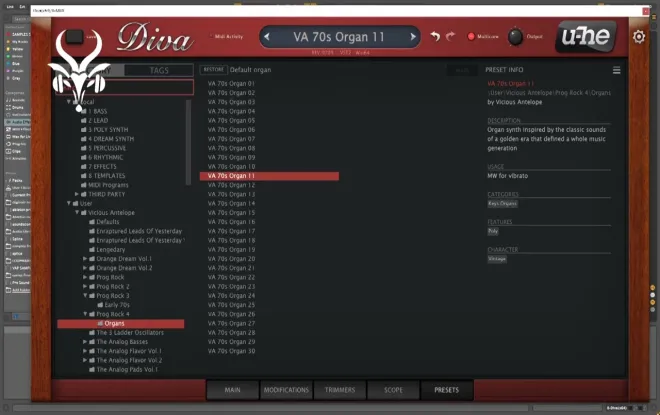
Task: Collapse the Vicious Antelope folder
Action: coord(77,213)
